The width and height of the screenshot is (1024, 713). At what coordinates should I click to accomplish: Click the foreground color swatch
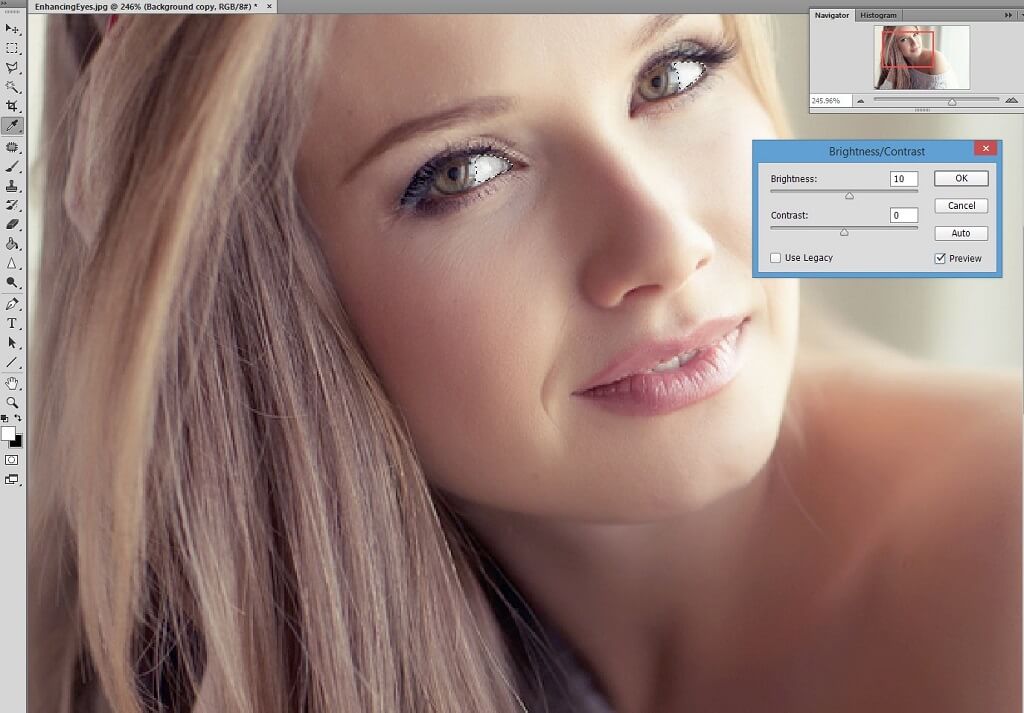tap(8, 434)
